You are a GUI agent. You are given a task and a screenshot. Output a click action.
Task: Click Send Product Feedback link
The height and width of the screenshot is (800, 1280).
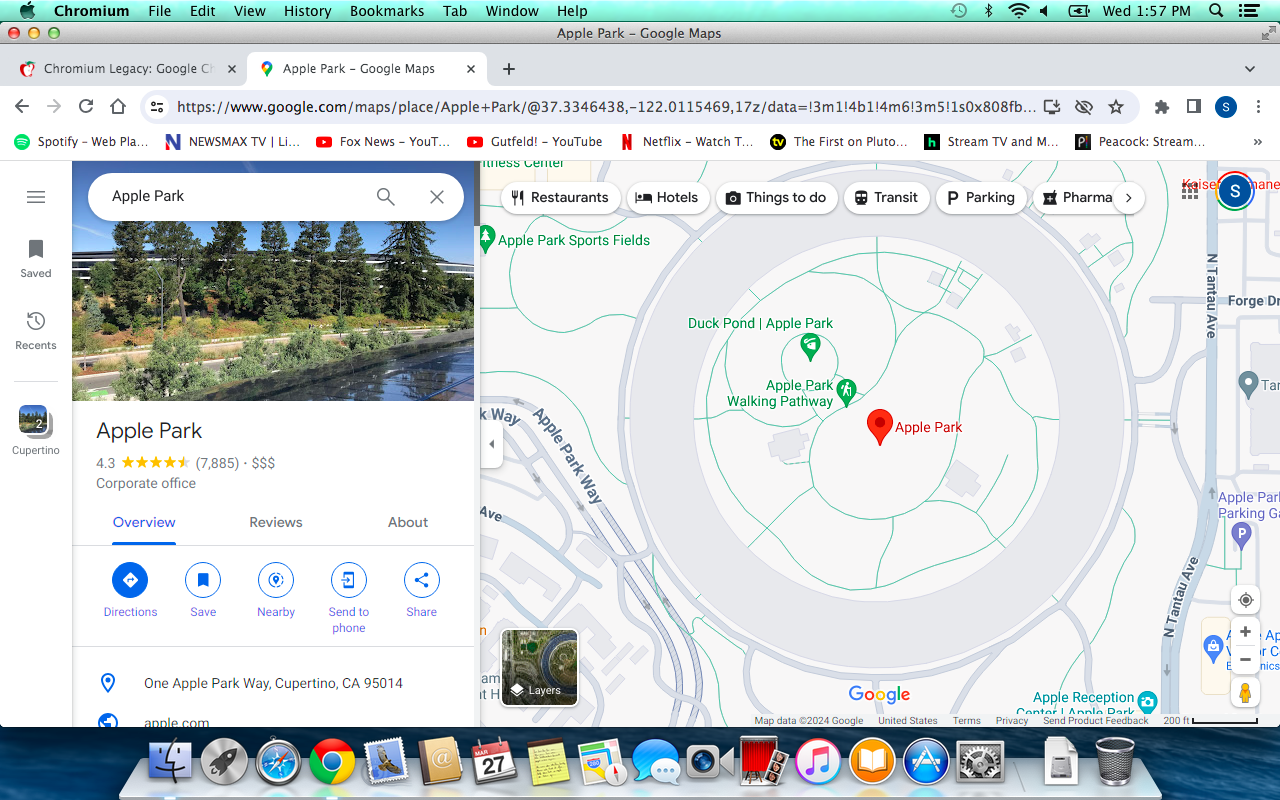tap(1095, 720)
